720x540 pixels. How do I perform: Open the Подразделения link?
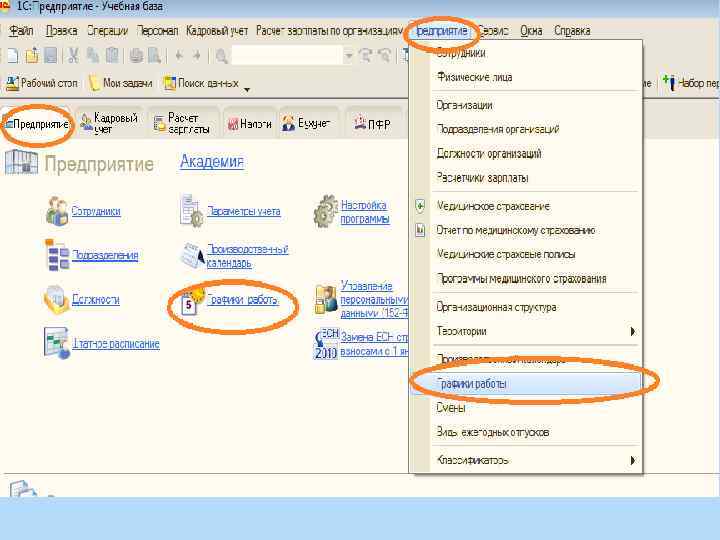point(105,255)
